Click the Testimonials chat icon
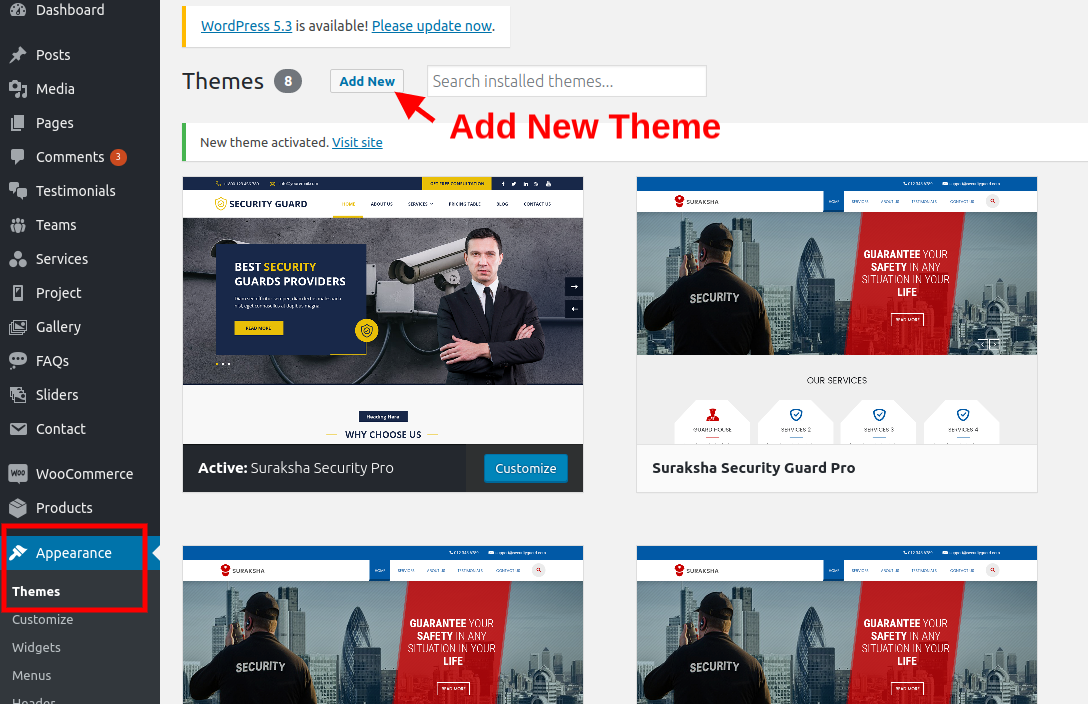 click(18, 191)
